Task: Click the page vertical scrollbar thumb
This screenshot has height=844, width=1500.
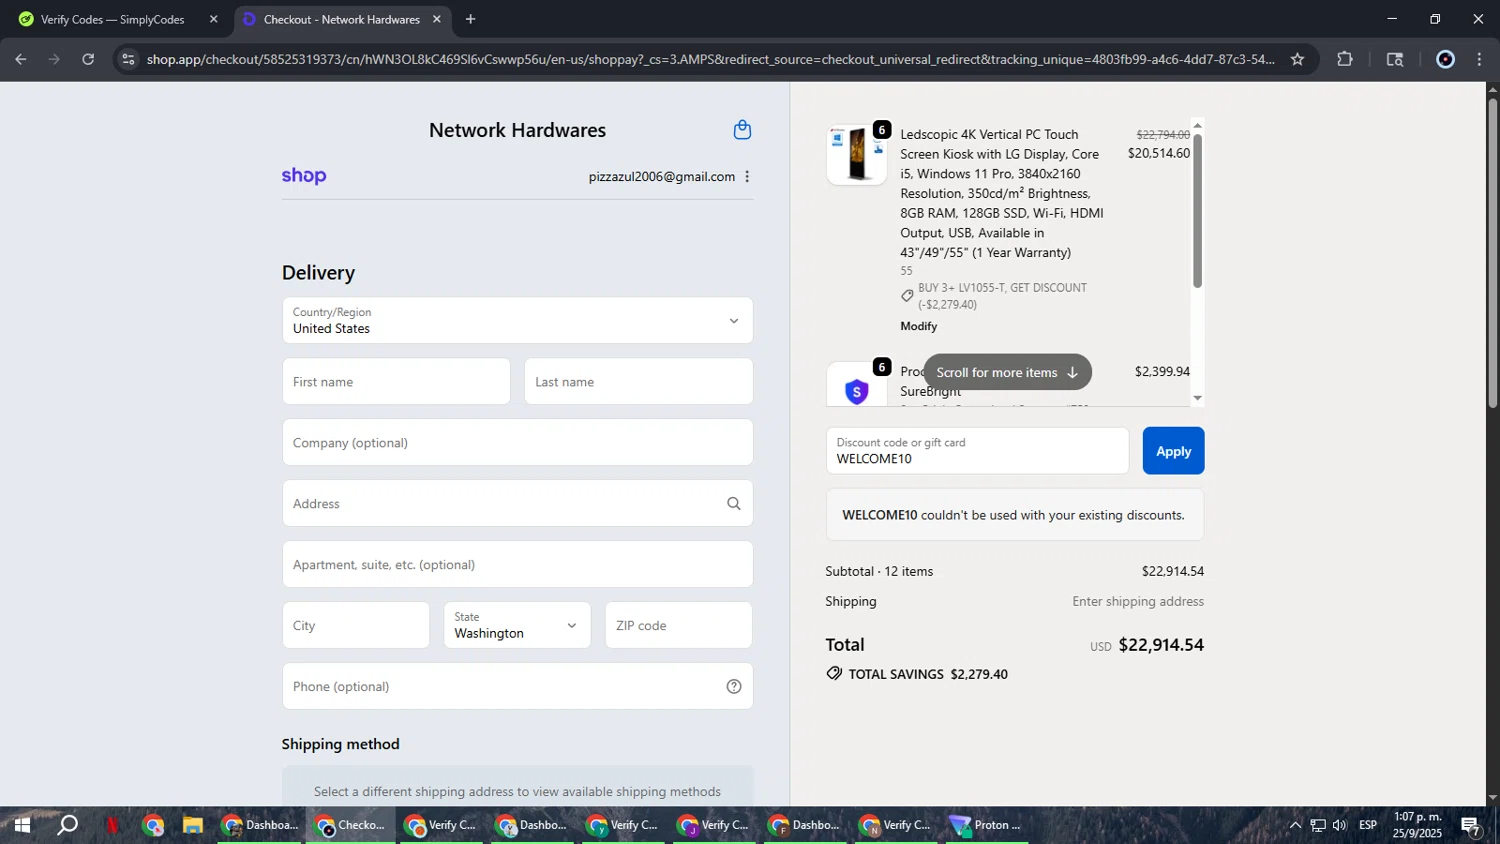Action: 1492,252
